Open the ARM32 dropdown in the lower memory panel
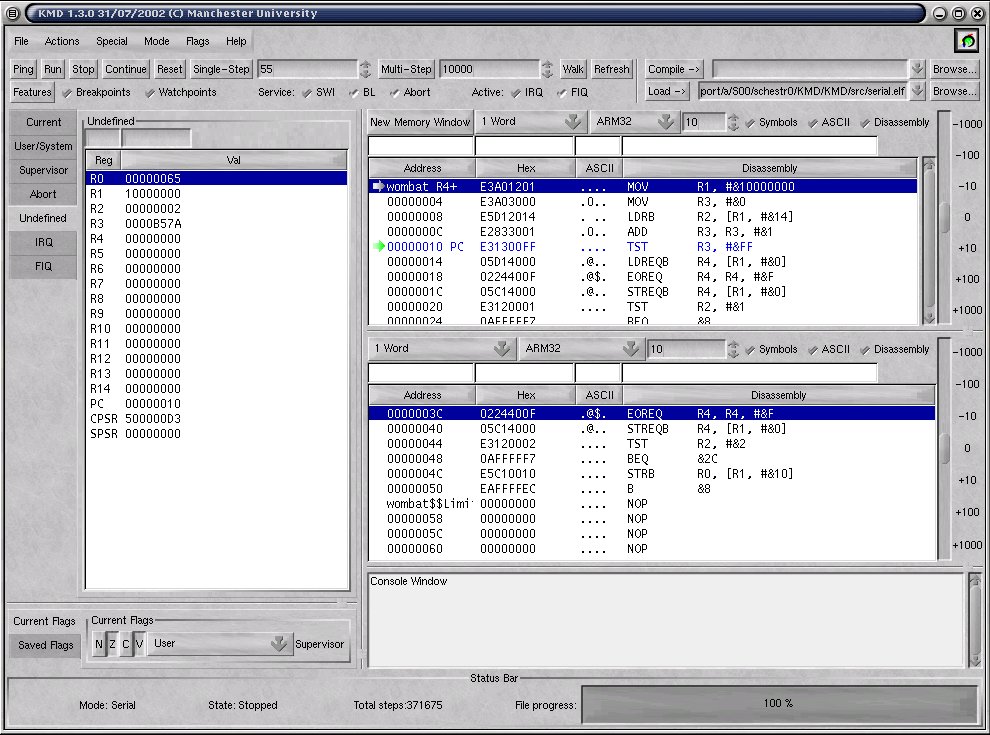The width and height of the screenshot is (990, 735). [580, 349]
